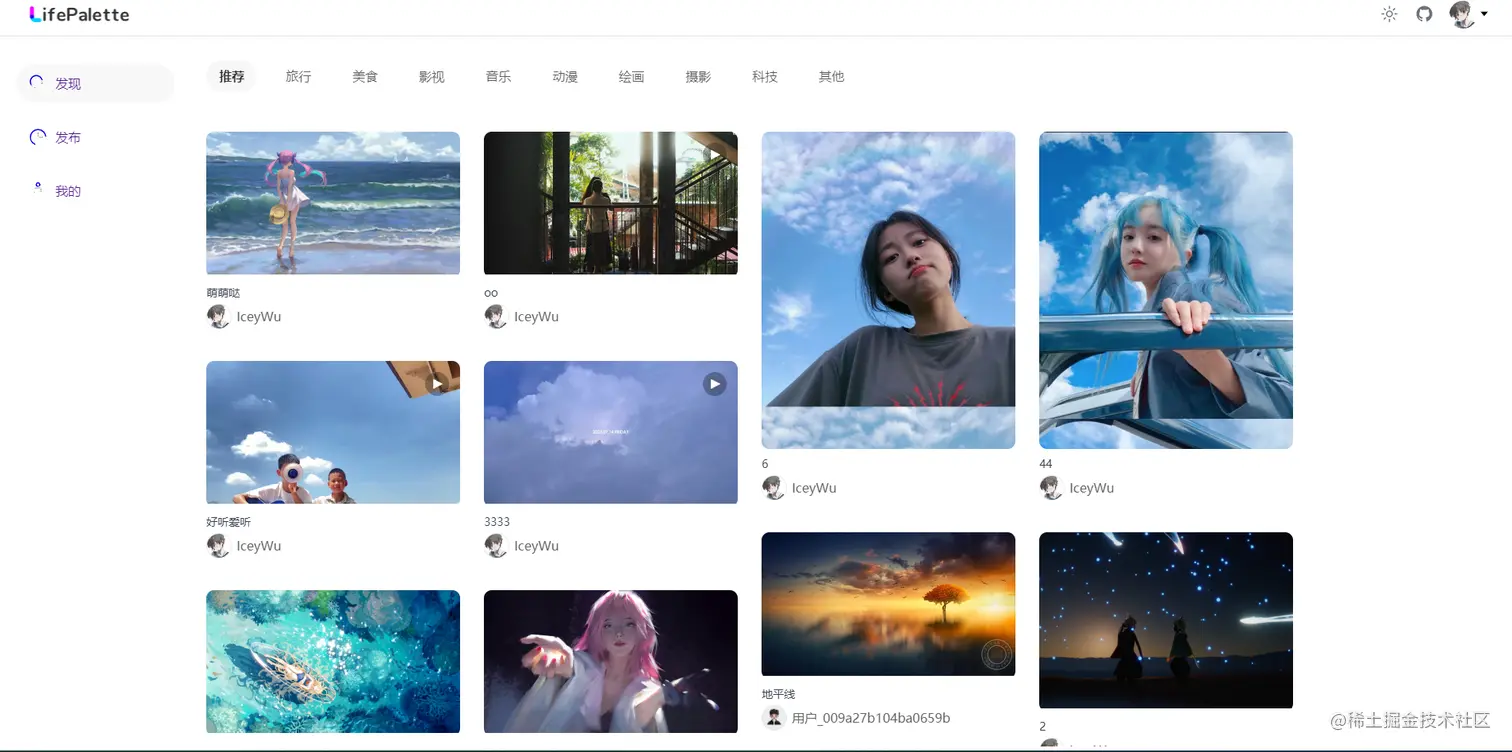Select the 旅行 category tab
The height and width of the screenshot is (752, 1512).
coord(298,76)
